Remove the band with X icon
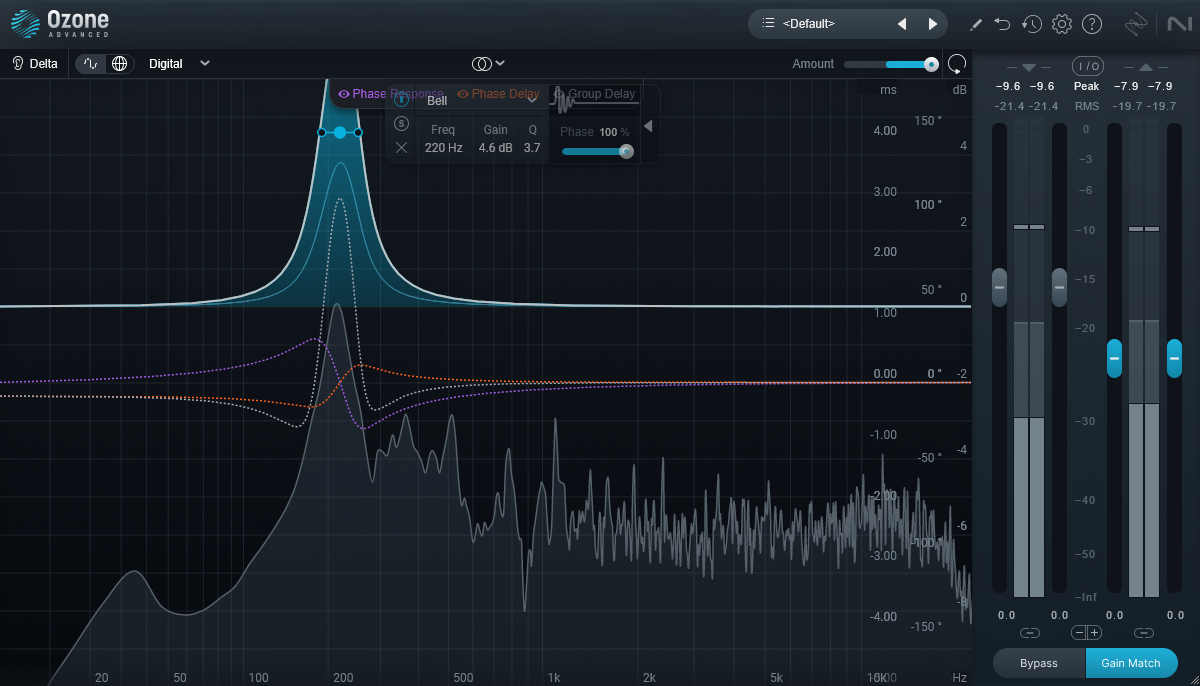This screenshot has width=1200, height=686. tap(401, 148)
